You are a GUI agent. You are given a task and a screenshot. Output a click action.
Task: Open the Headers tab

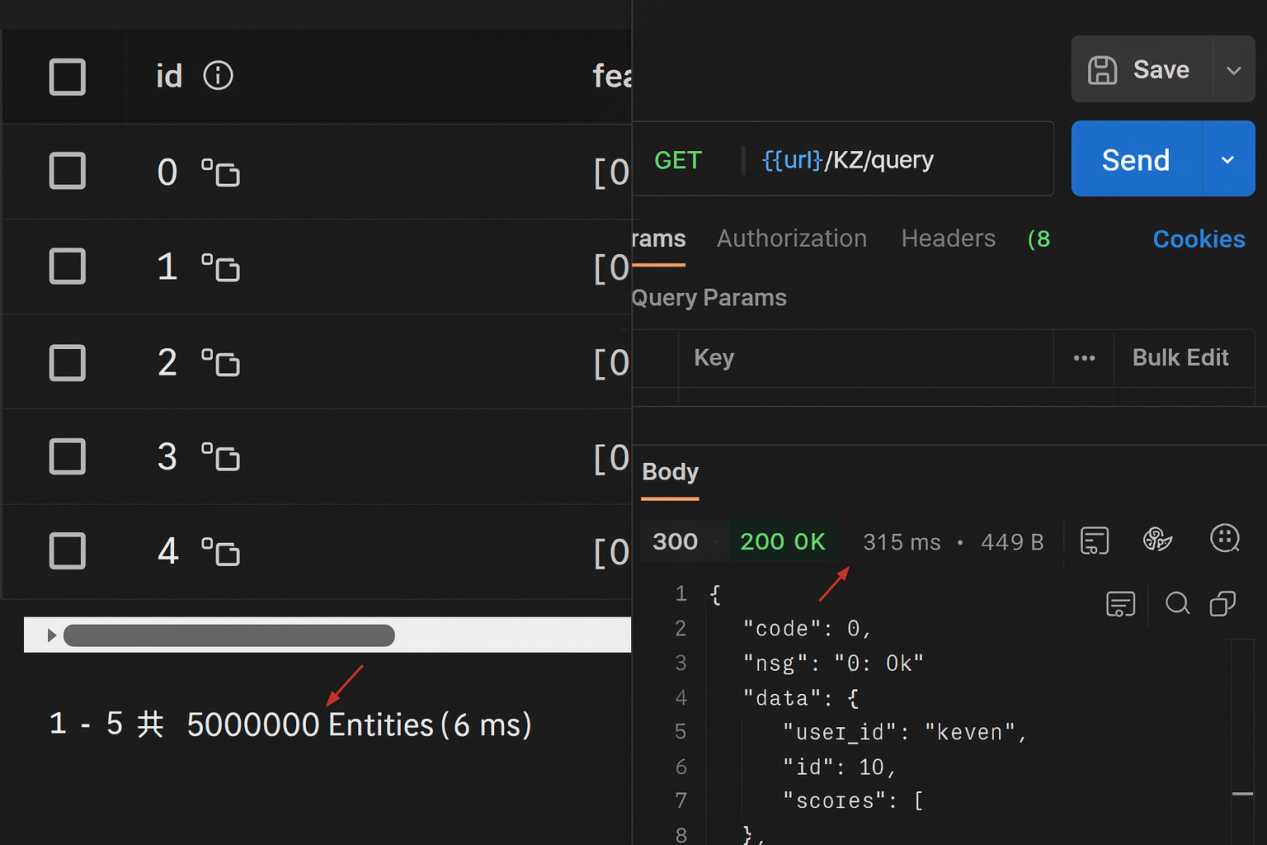click(x=947, y=238)
